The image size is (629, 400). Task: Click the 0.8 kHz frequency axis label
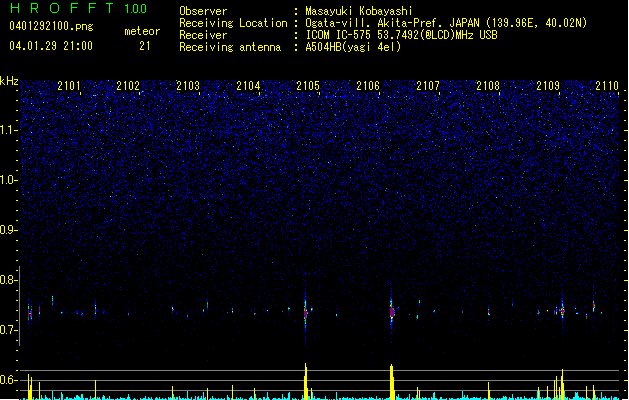[9, 280]
